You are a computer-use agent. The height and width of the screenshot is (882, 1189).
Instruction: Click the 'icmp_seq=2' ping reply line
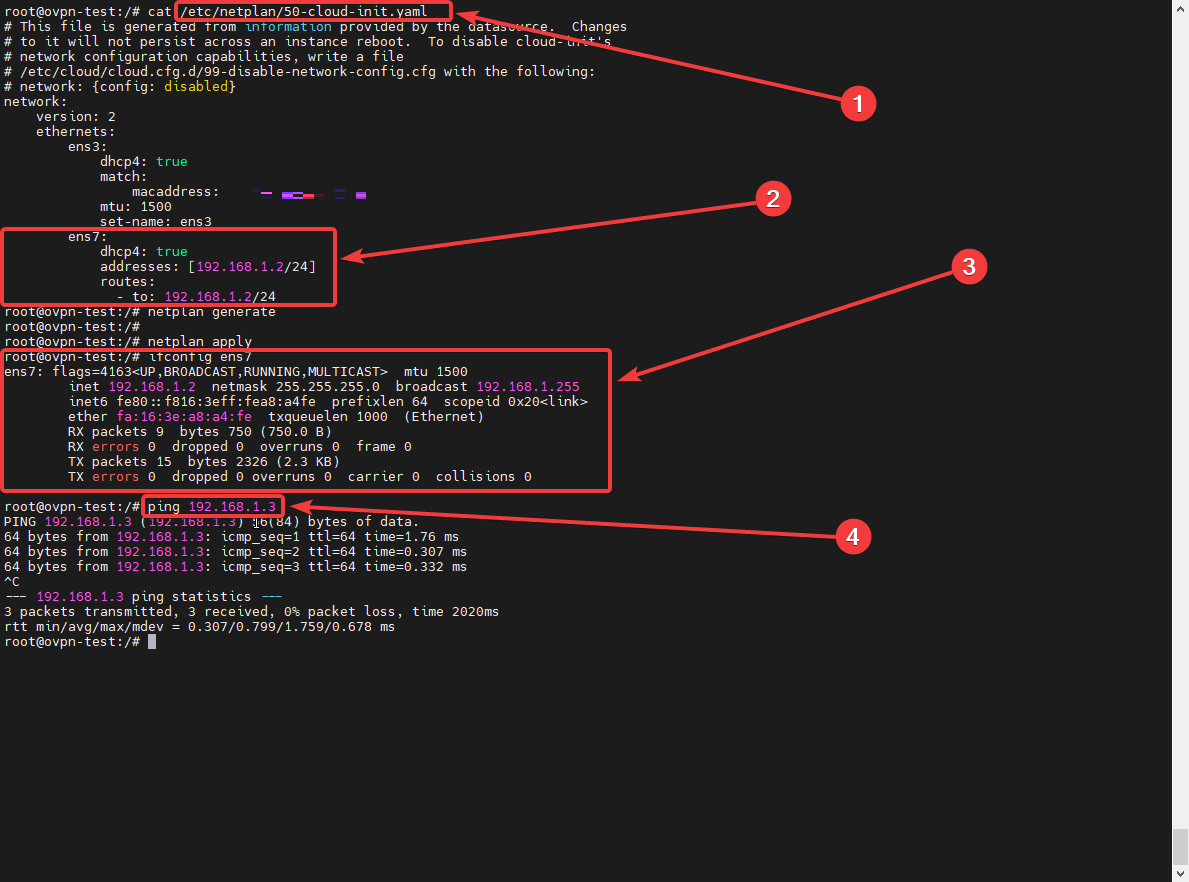pos(235,552)
